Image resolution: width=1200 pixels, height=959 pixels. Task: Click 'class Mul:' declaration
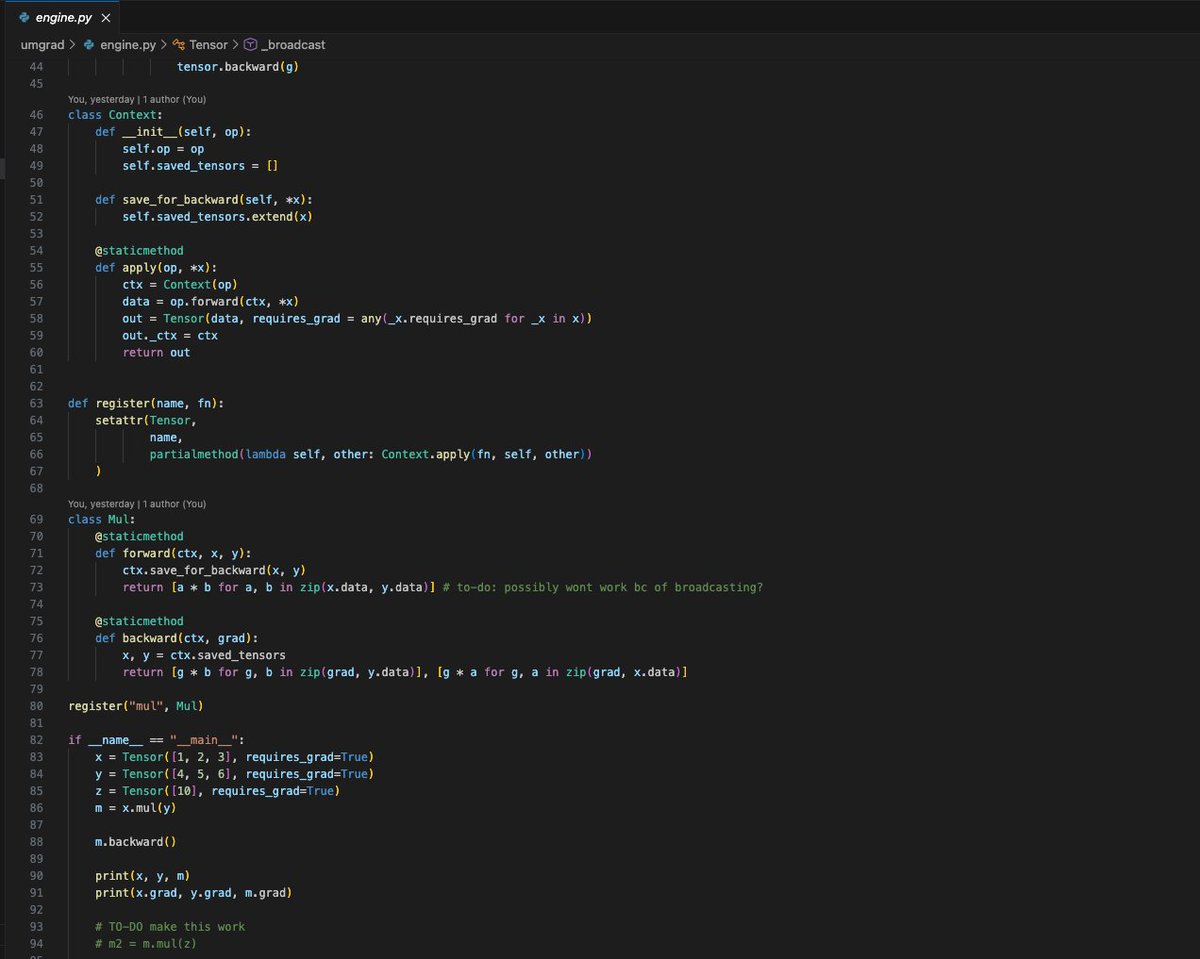[101, 519]
